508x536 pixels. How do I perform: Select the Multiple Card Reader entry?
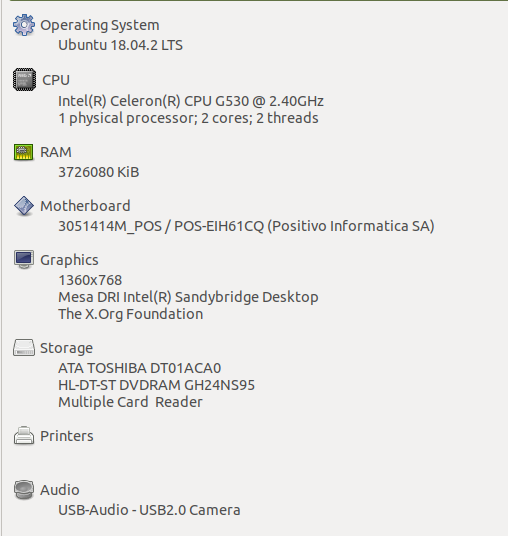[x=131, y=402]
